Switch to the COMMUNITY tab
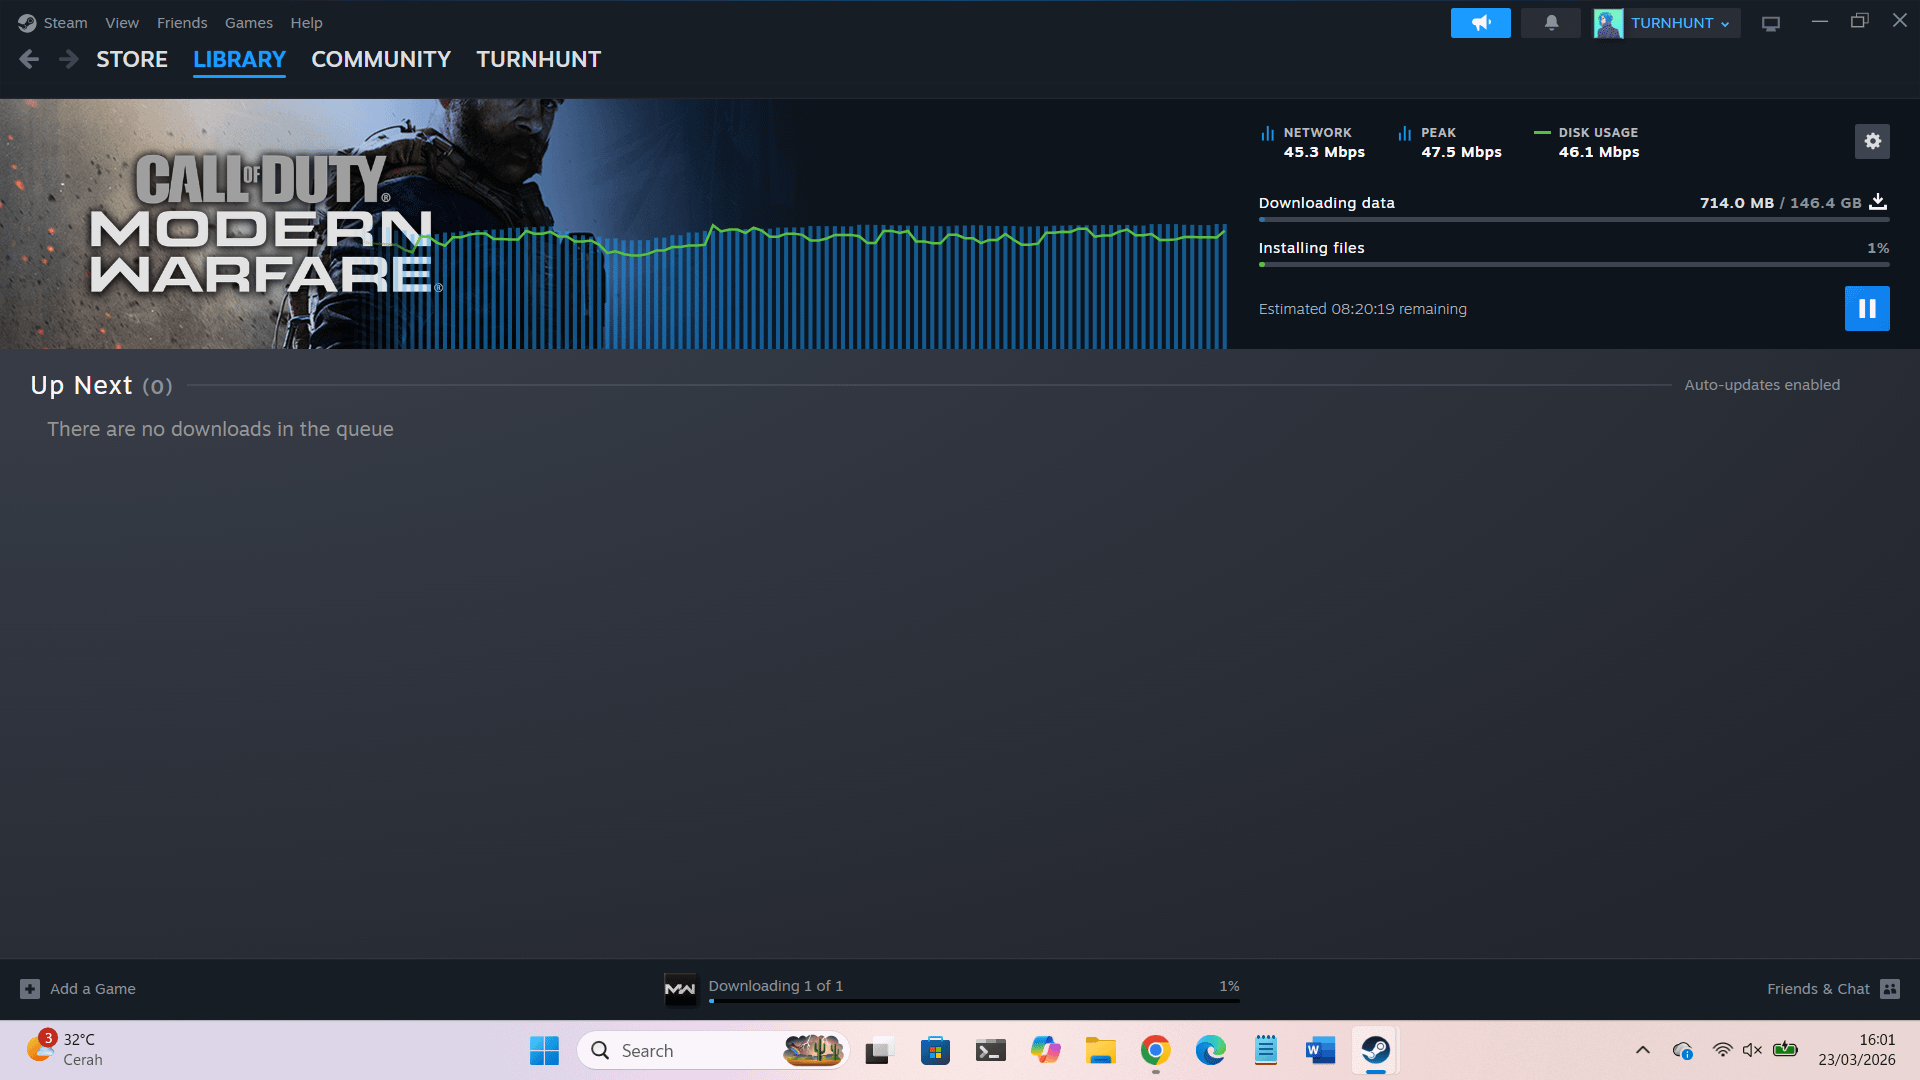This screenshot has height=1080, width=1920. (x=380, y=59)
